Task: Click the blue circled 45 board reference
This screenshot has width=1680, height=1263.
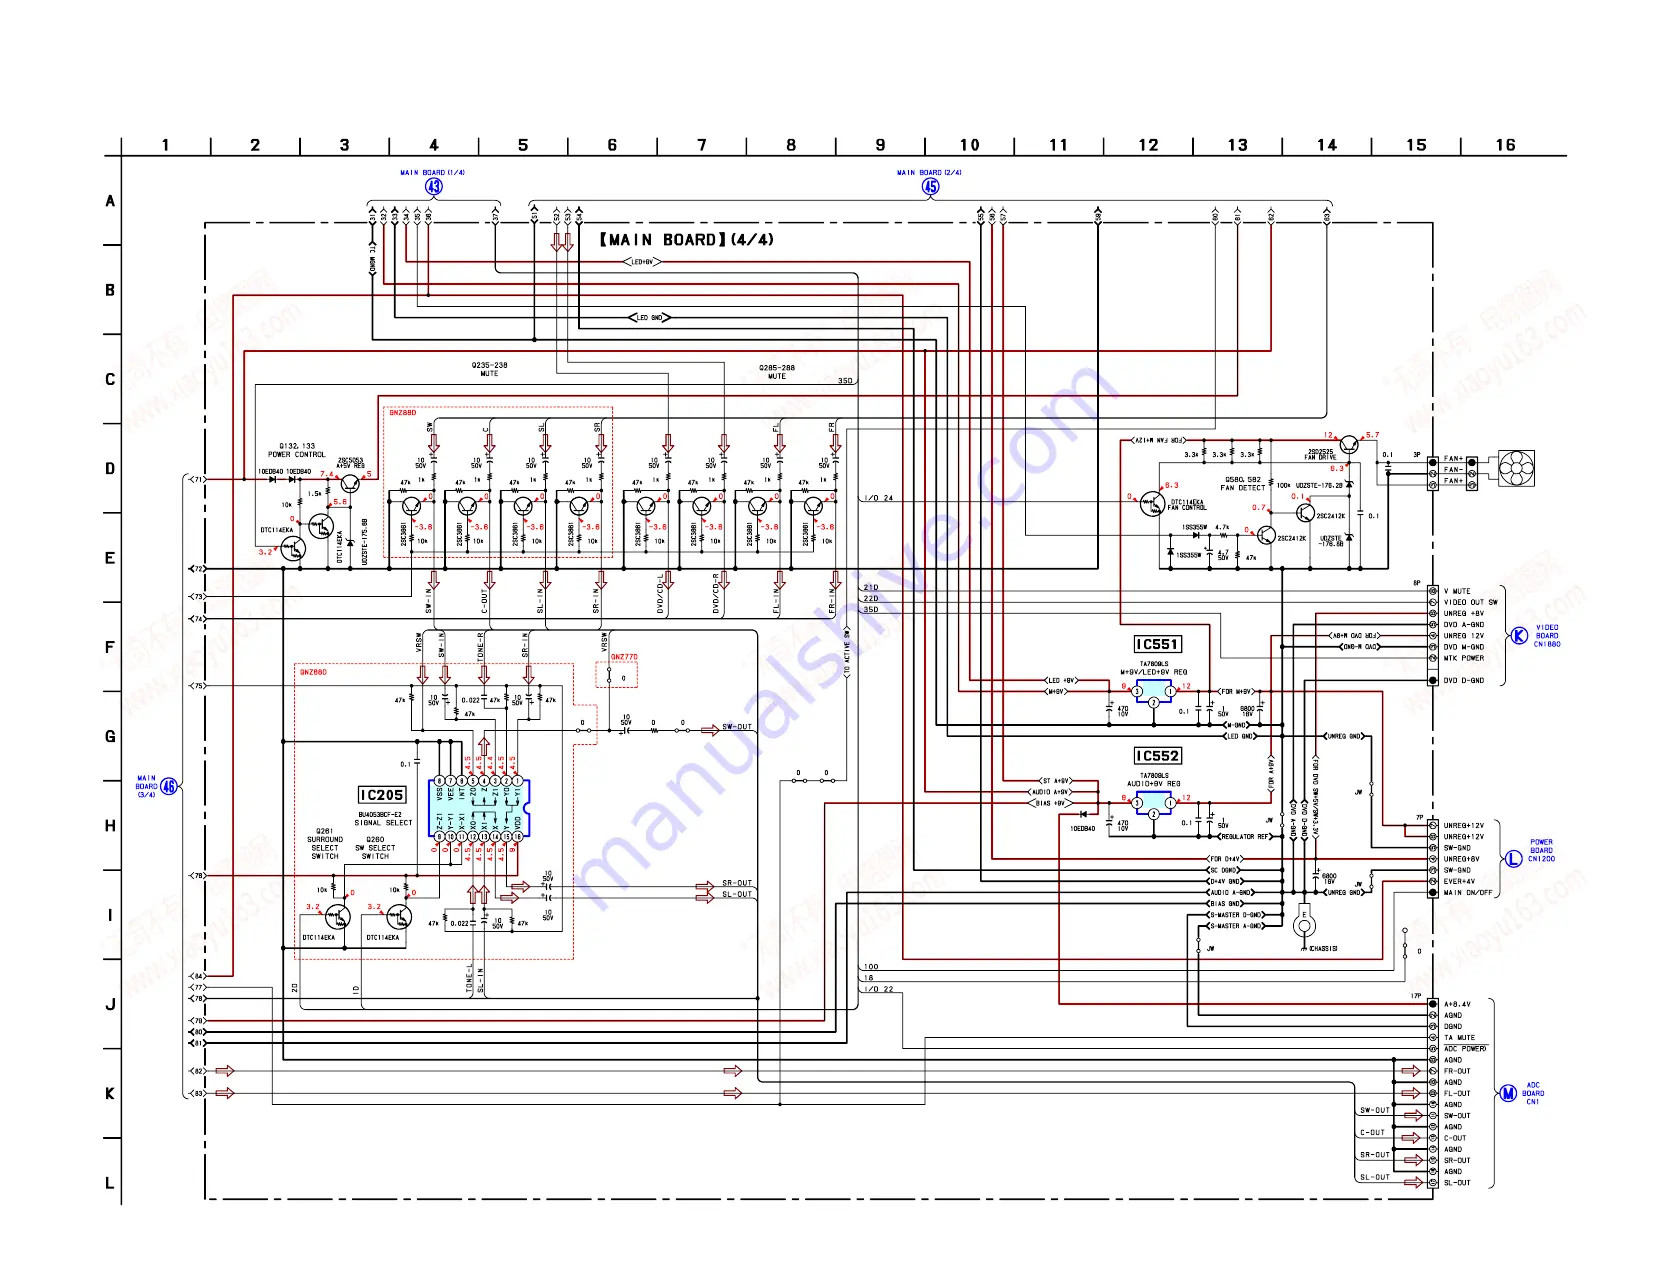Action: (931, 186)
